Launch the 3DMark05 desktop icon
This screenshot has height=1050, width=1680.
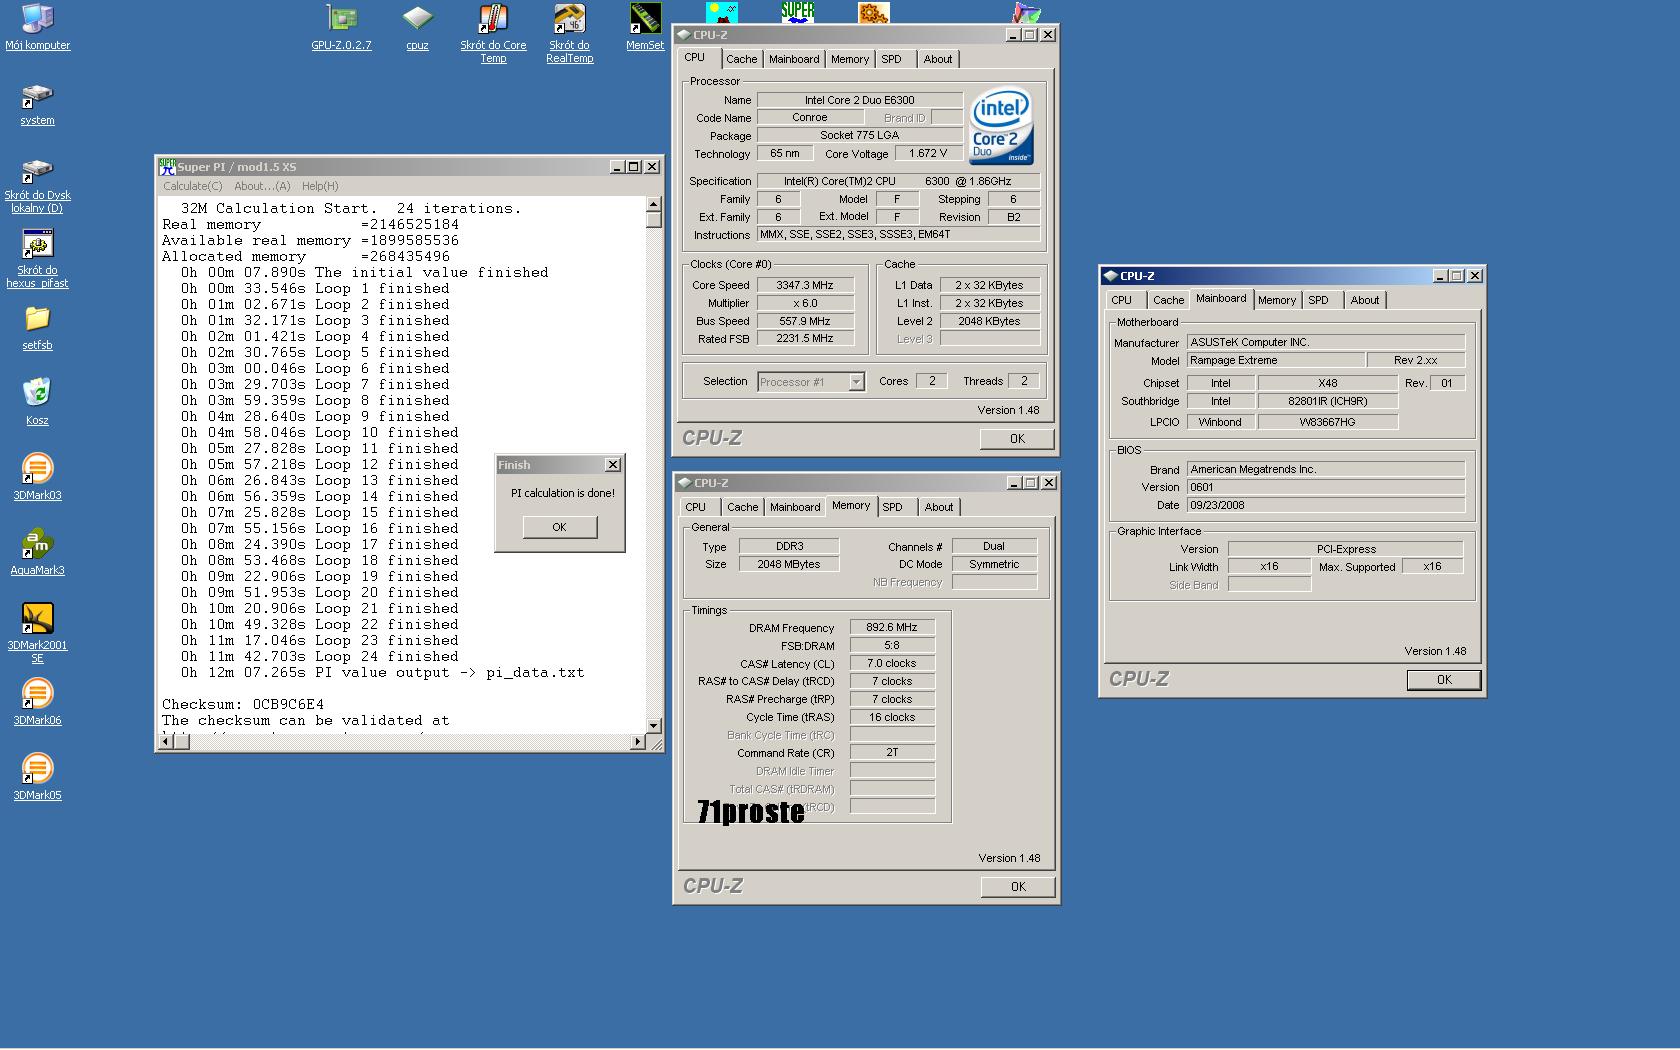[37, 777]
